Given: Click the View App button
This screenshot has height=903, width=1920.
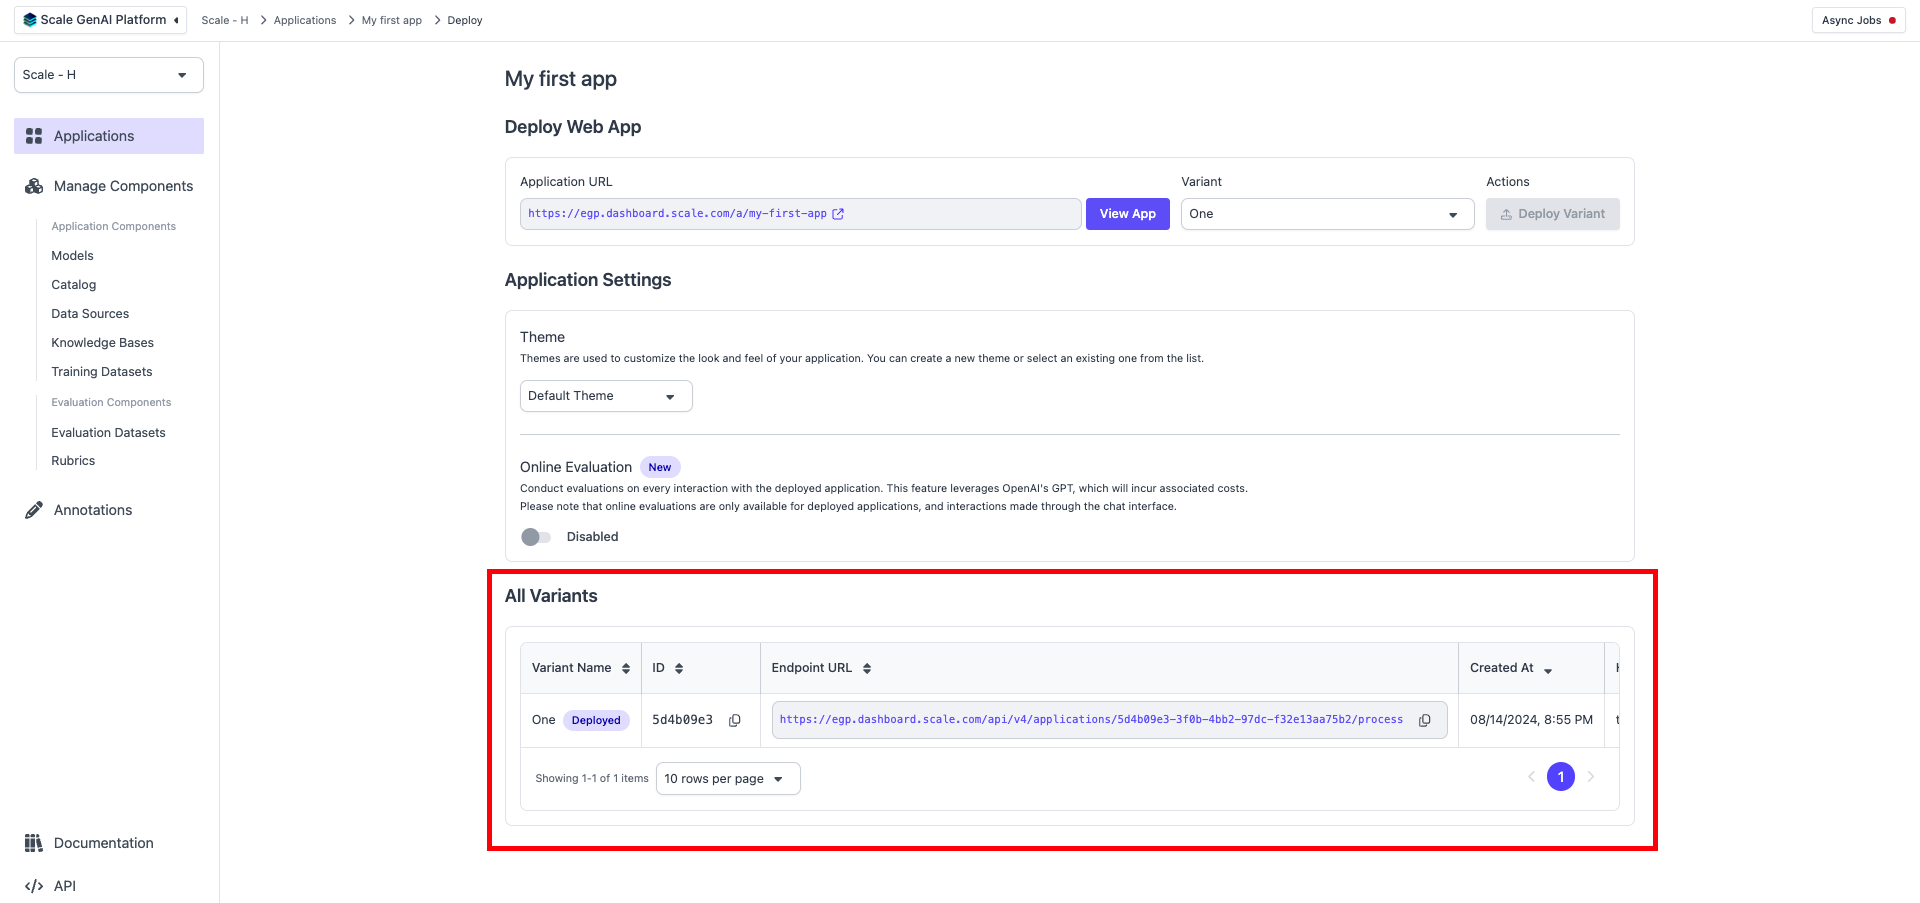Looking at the screenshot, I should [x=1127, y=214].
